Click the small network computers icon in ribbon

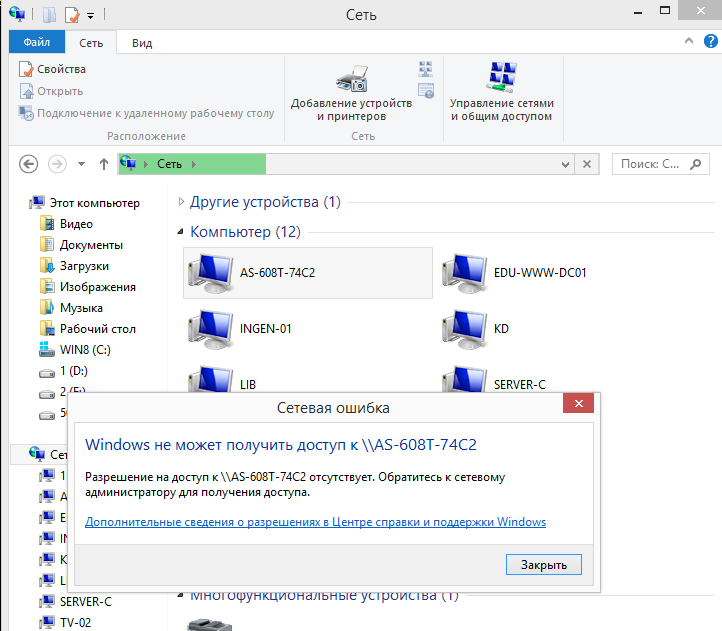[425, 69]
